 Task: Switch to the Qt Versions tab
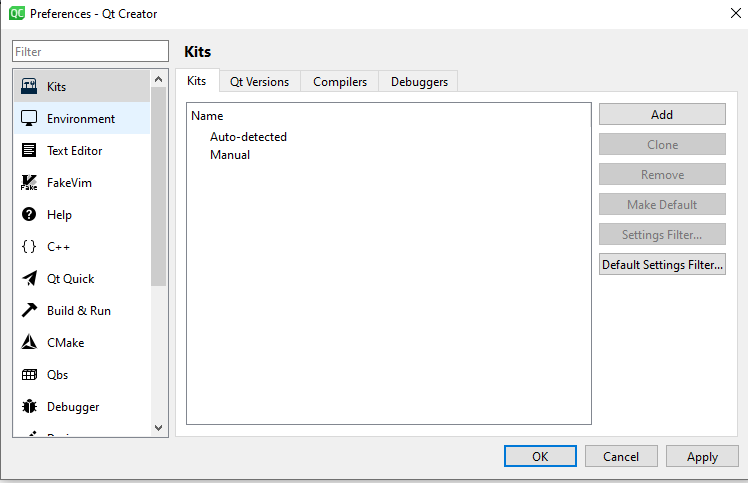pos(260,82)
